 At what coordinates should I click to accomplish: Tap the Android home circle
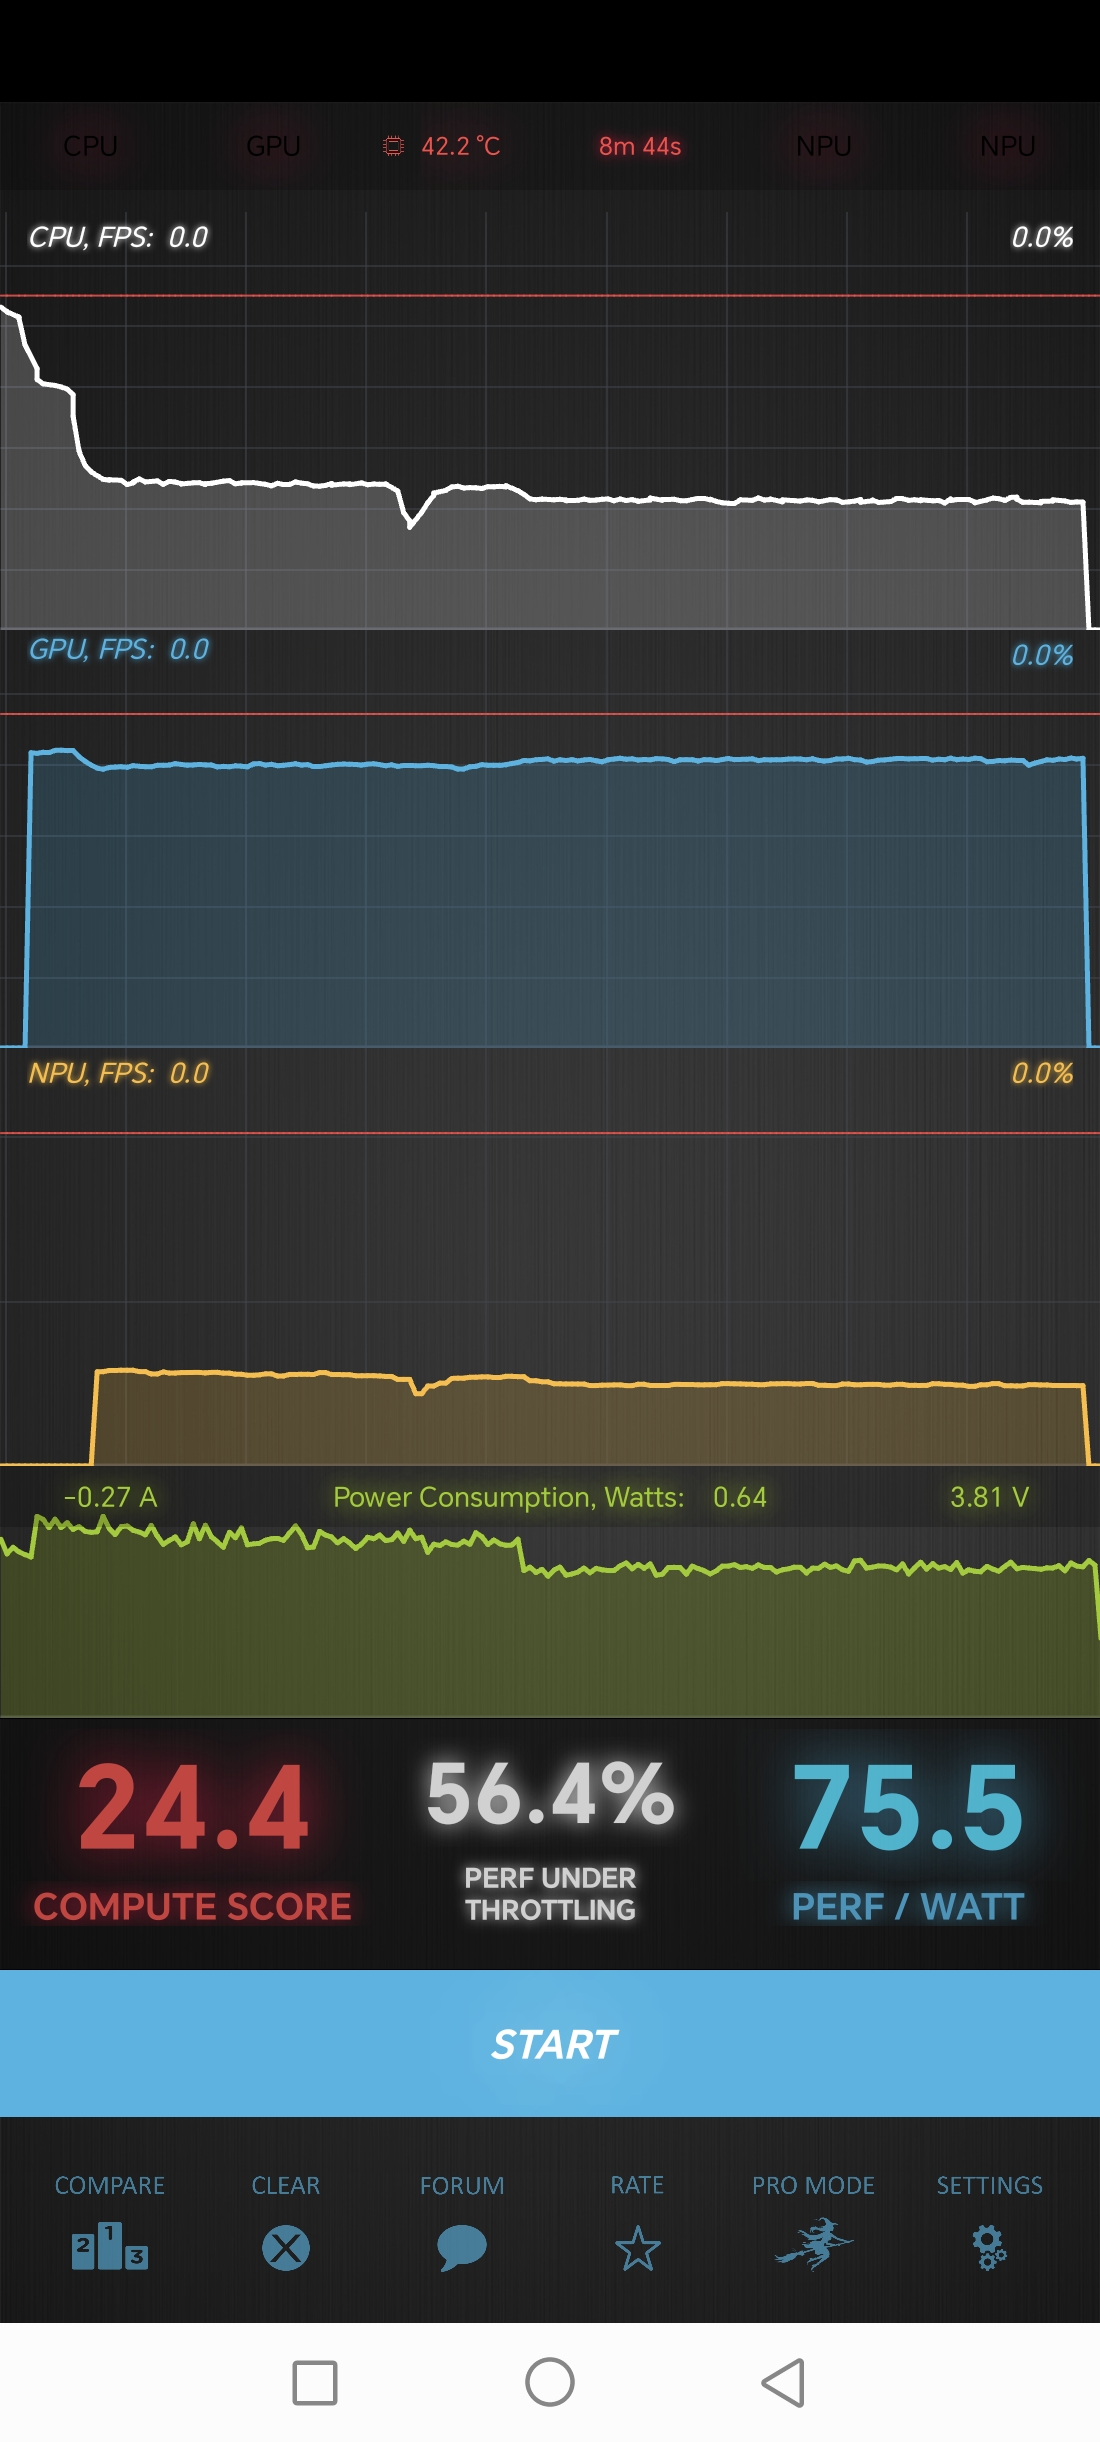pyautogui.click(x=550, y=2382)
